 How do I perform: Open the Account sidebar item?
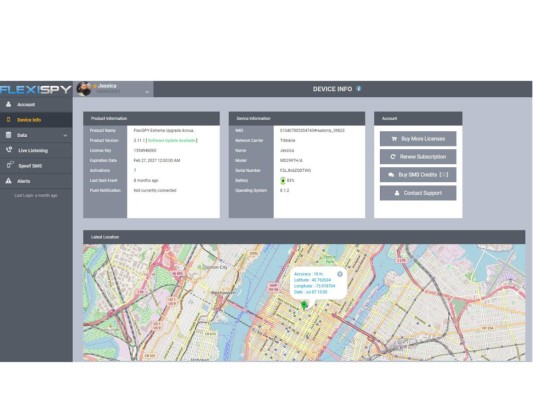point(36,104)
